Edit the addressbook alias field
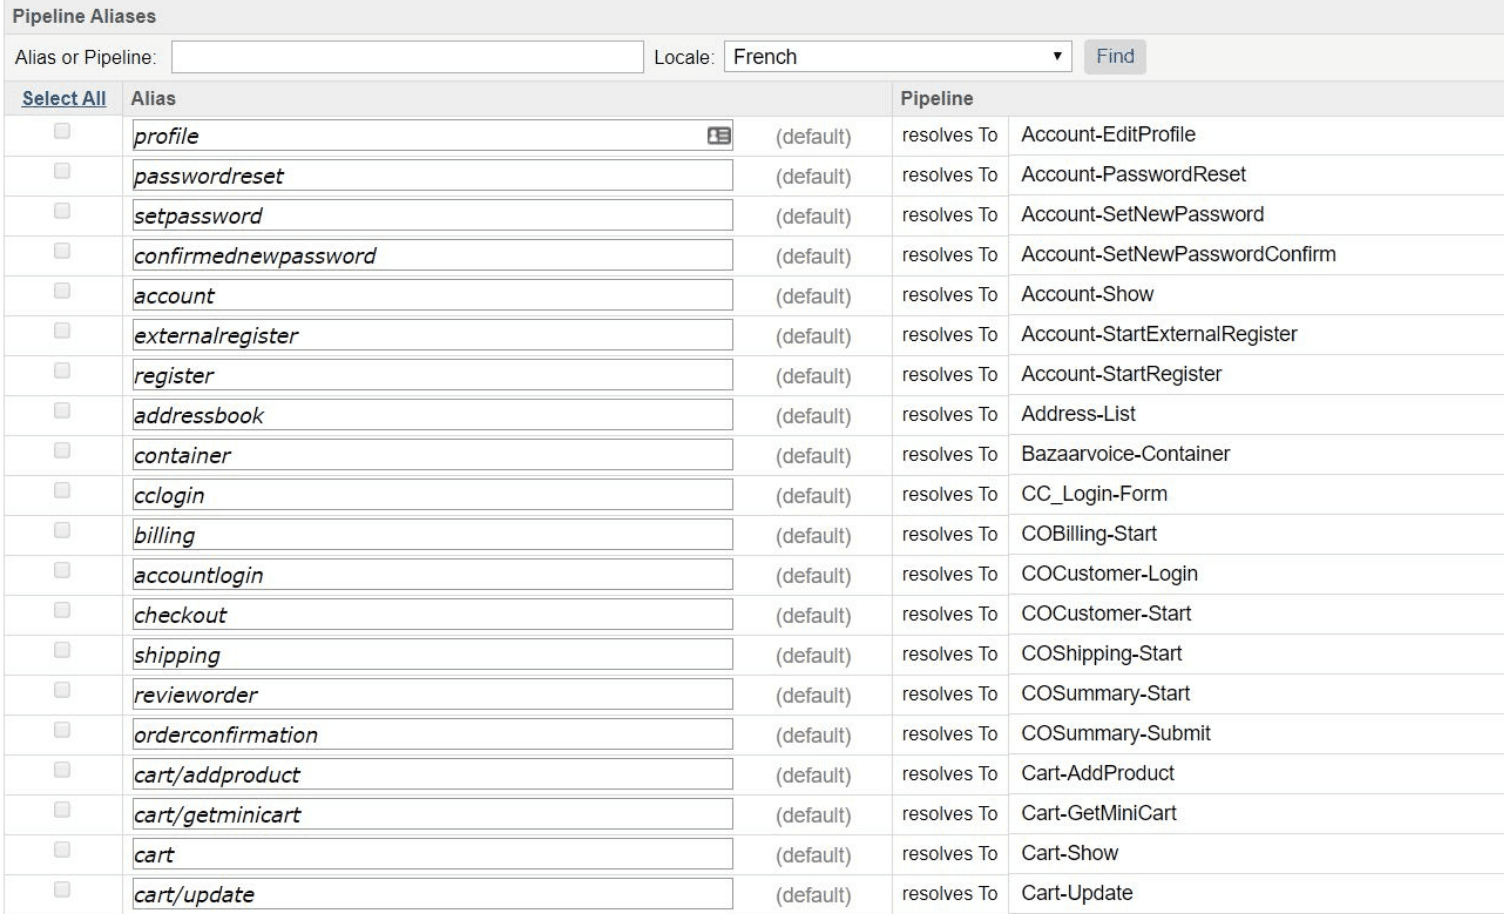The width and height of the screenshot is (1504, 914). [x=432, y=416]
